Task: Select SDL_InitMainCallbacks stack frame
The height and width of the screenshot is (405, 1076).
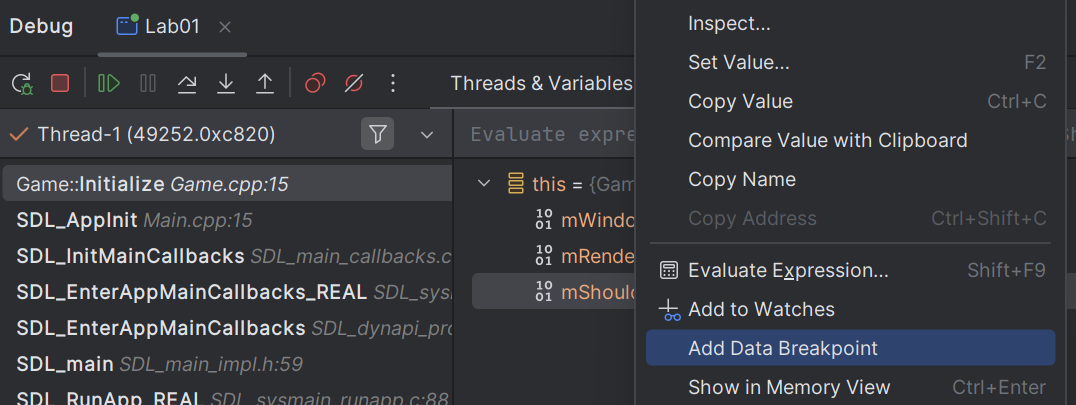Action: tap(227, 256)
